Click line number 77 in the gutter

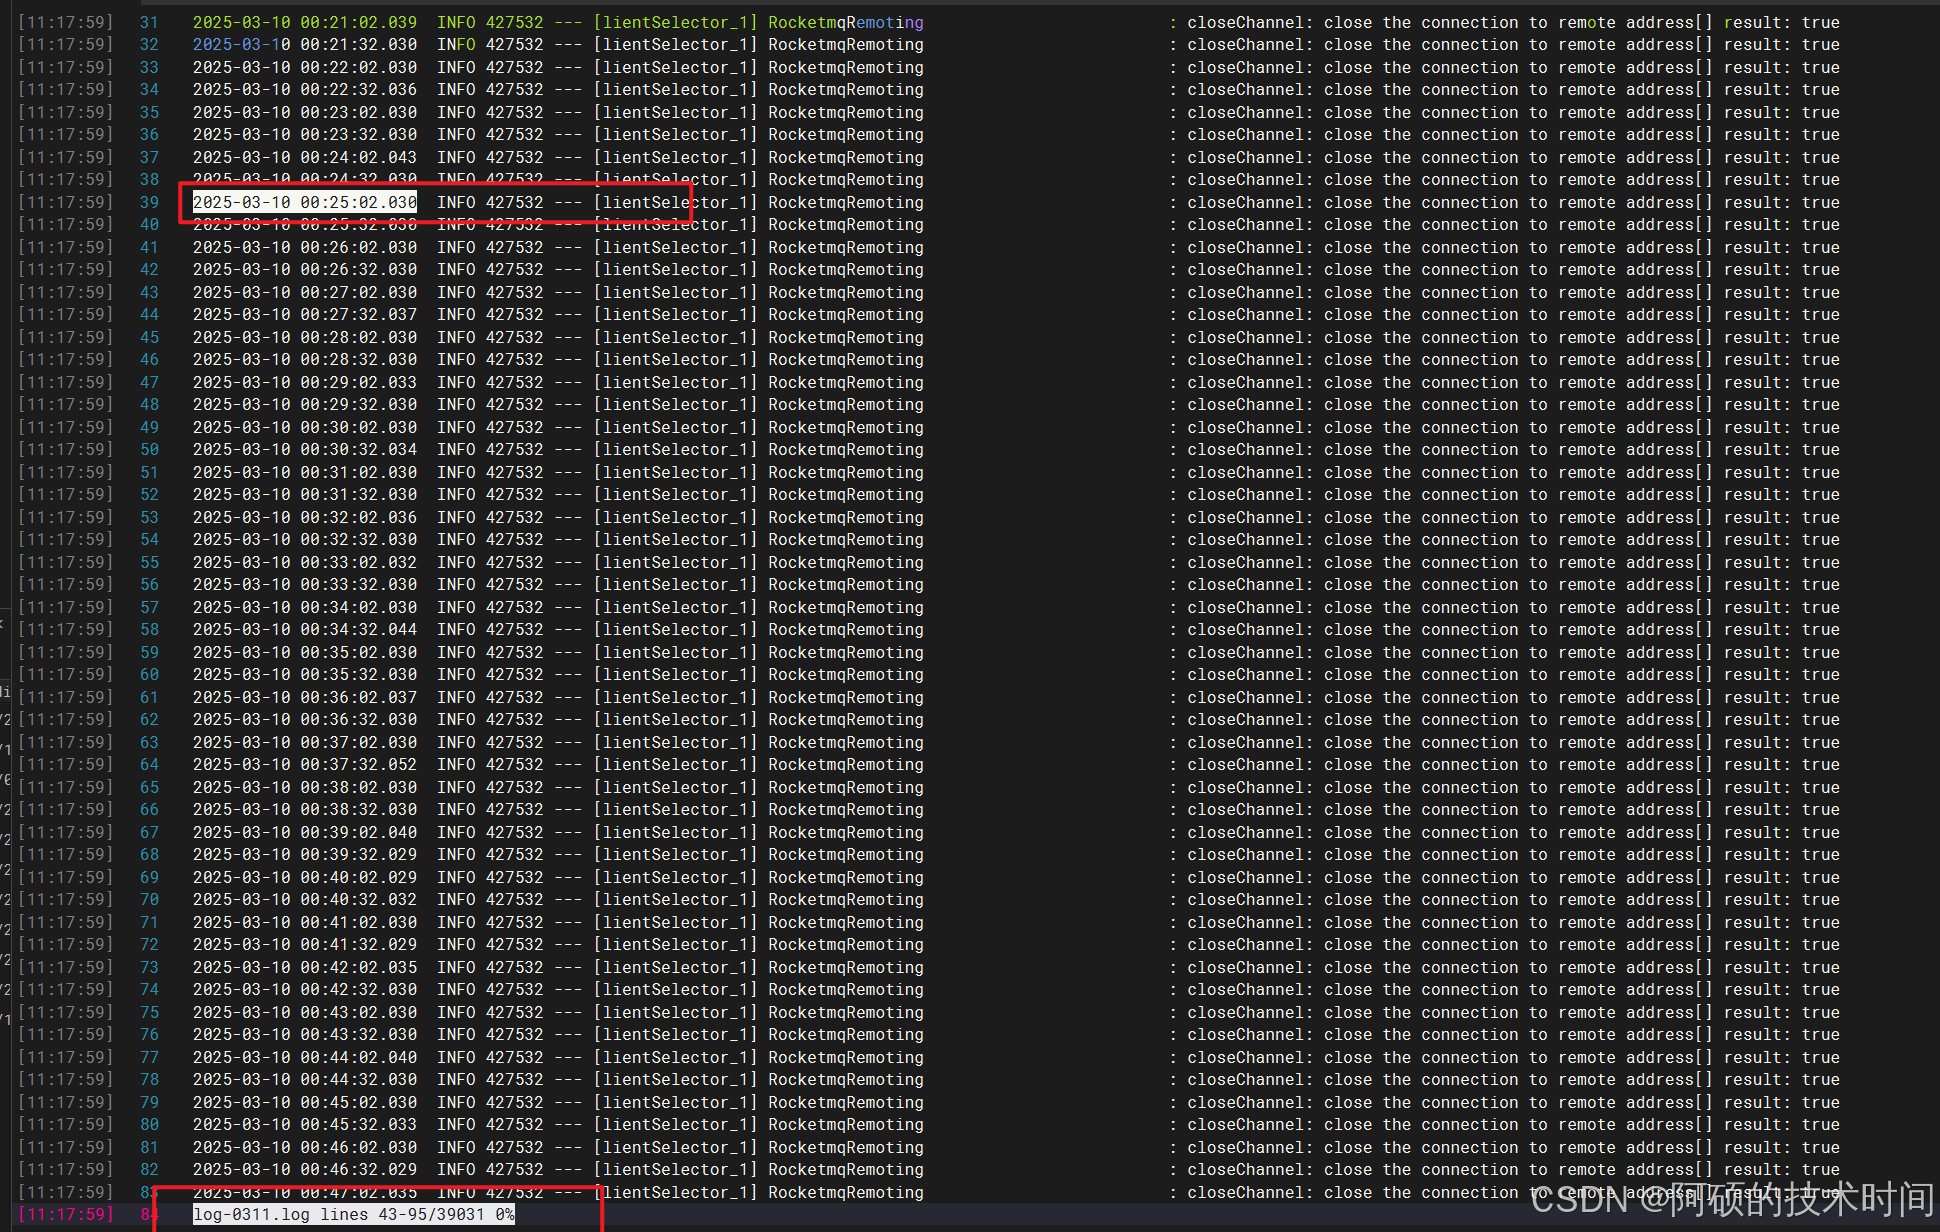click(149, 1057)
